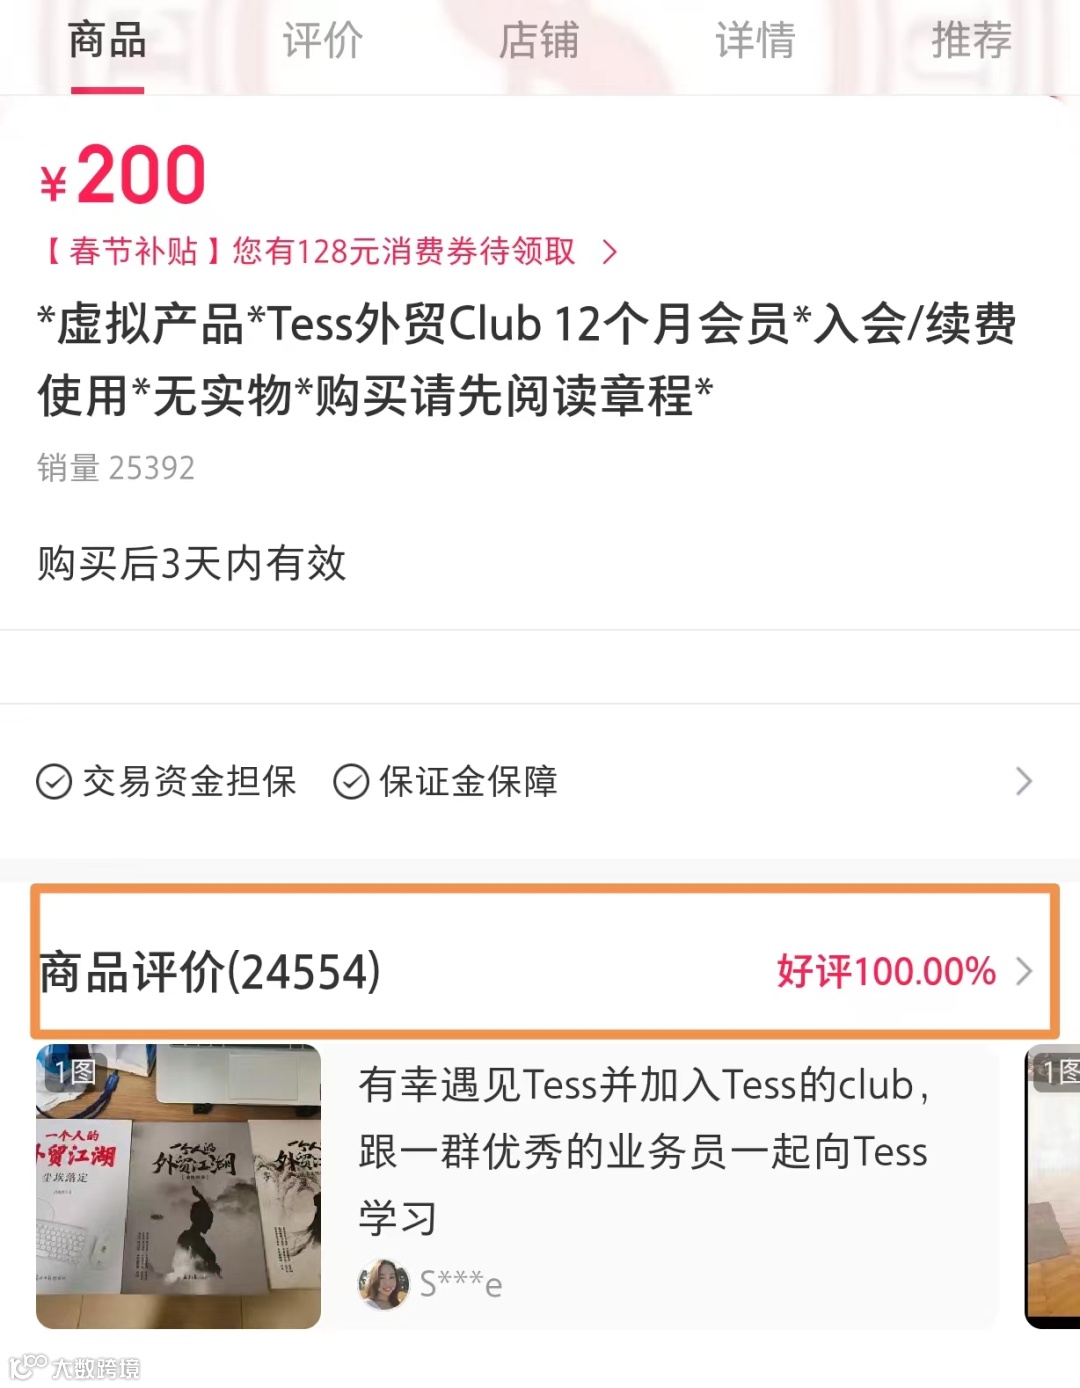The width and height of the screenshot is (1080, 1388).
Task: Tap the 保证金保障 checkmark icon
Action: 351,781
